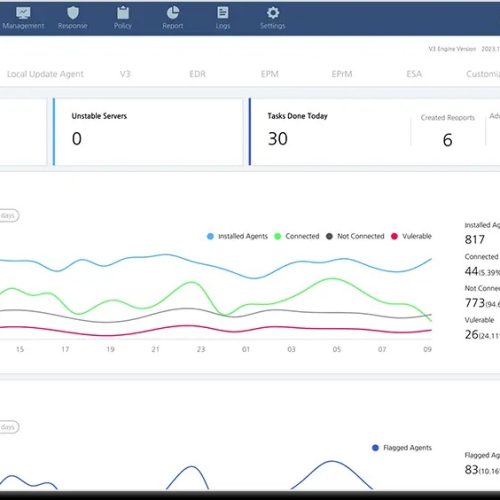Click the red Vulerable legend dot

coord(394,236)
